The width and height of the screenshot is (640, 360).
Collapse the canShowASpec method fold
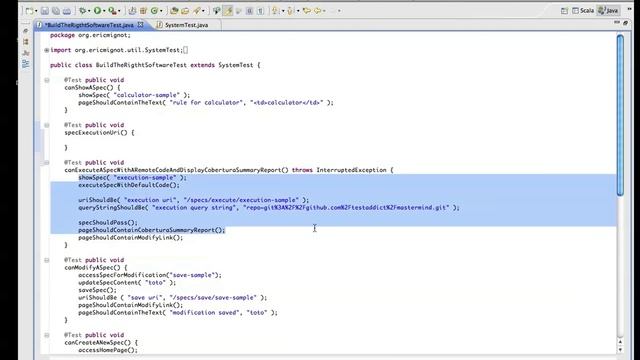tap(47, 80)
